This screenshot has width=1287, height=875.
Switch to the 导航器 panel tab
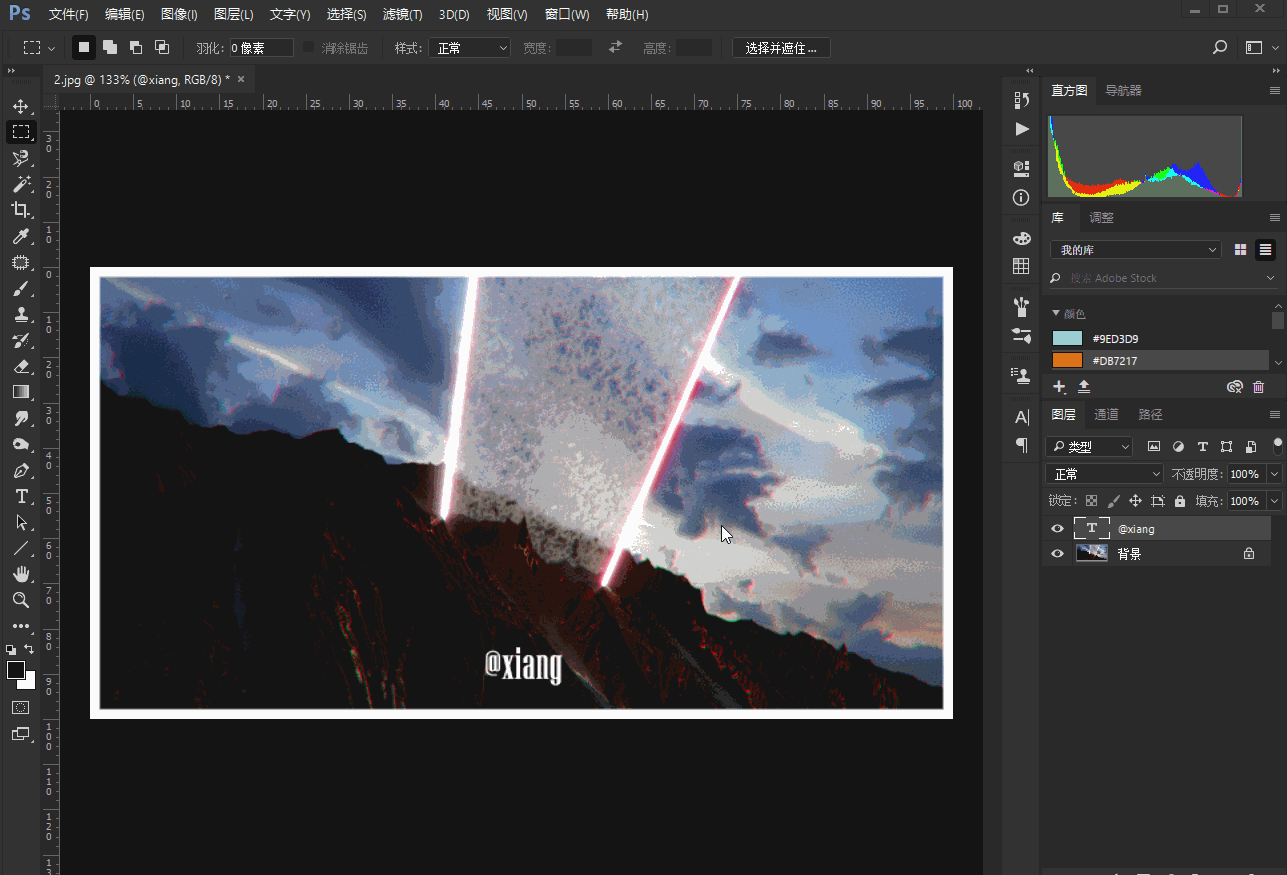click(1123, 90)
